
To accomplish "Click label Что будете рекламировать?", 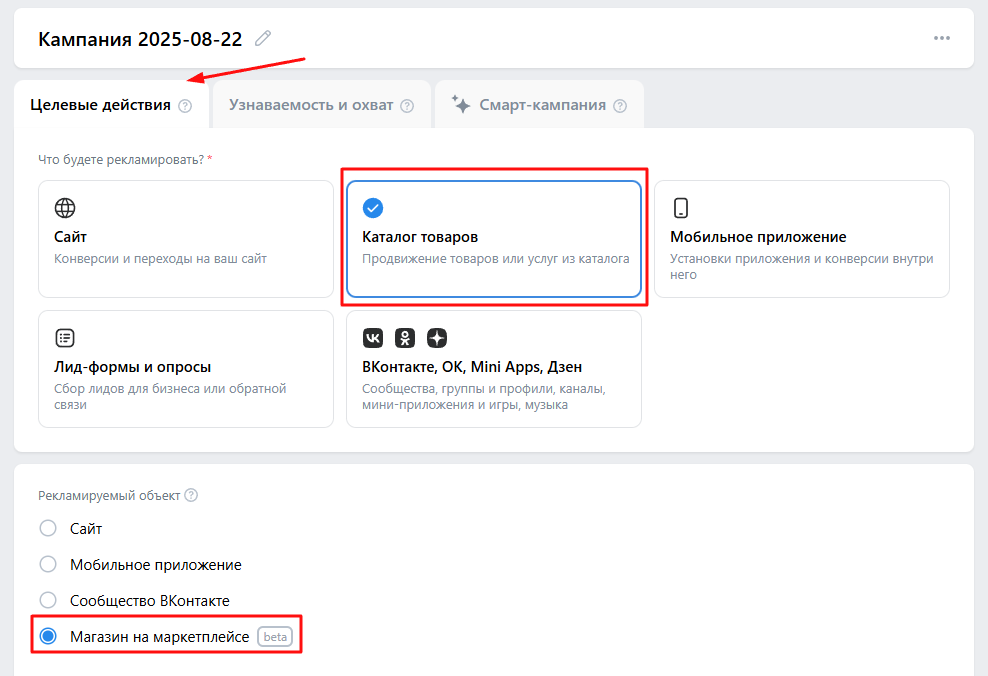I will 121,160.
